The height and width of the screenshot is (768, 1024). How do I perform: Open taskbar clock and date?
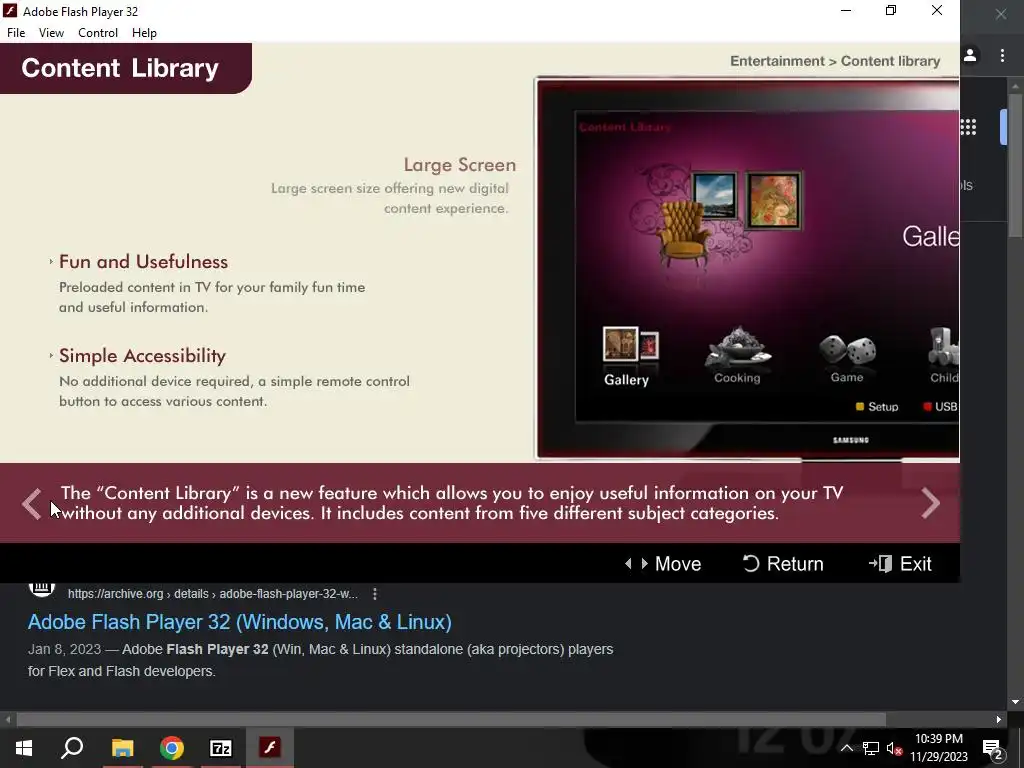tap(938, 748)
